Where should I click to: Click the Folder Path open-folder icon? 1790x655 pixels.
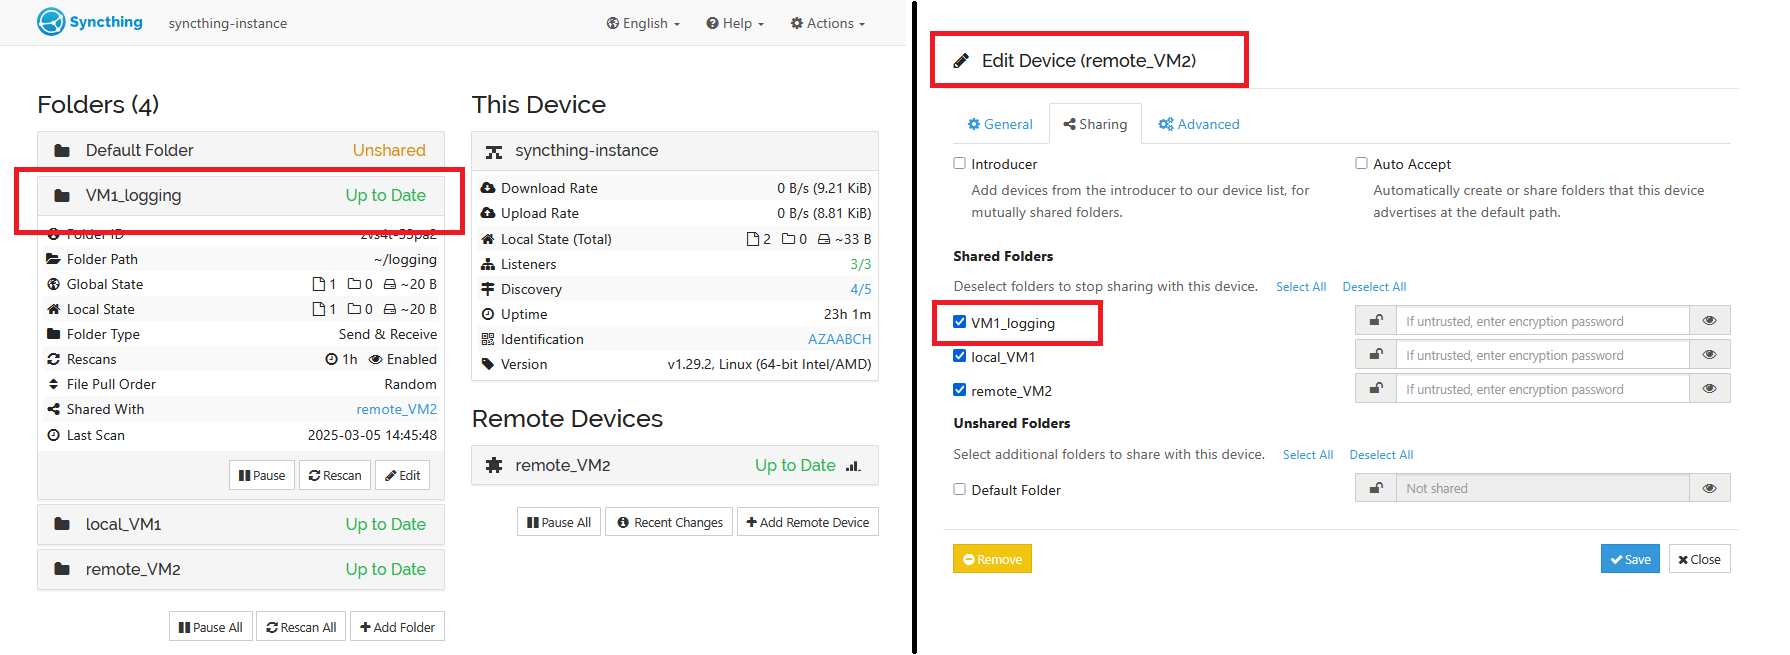click(x=54, y=259)
